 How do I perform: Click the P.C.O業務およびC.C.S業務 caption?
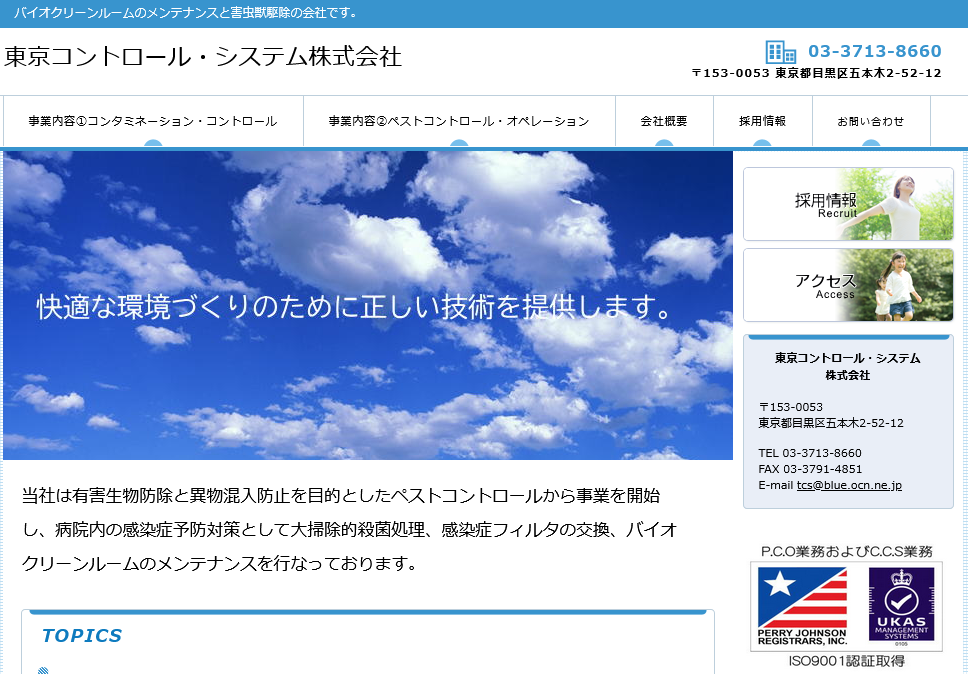point(847,551)
